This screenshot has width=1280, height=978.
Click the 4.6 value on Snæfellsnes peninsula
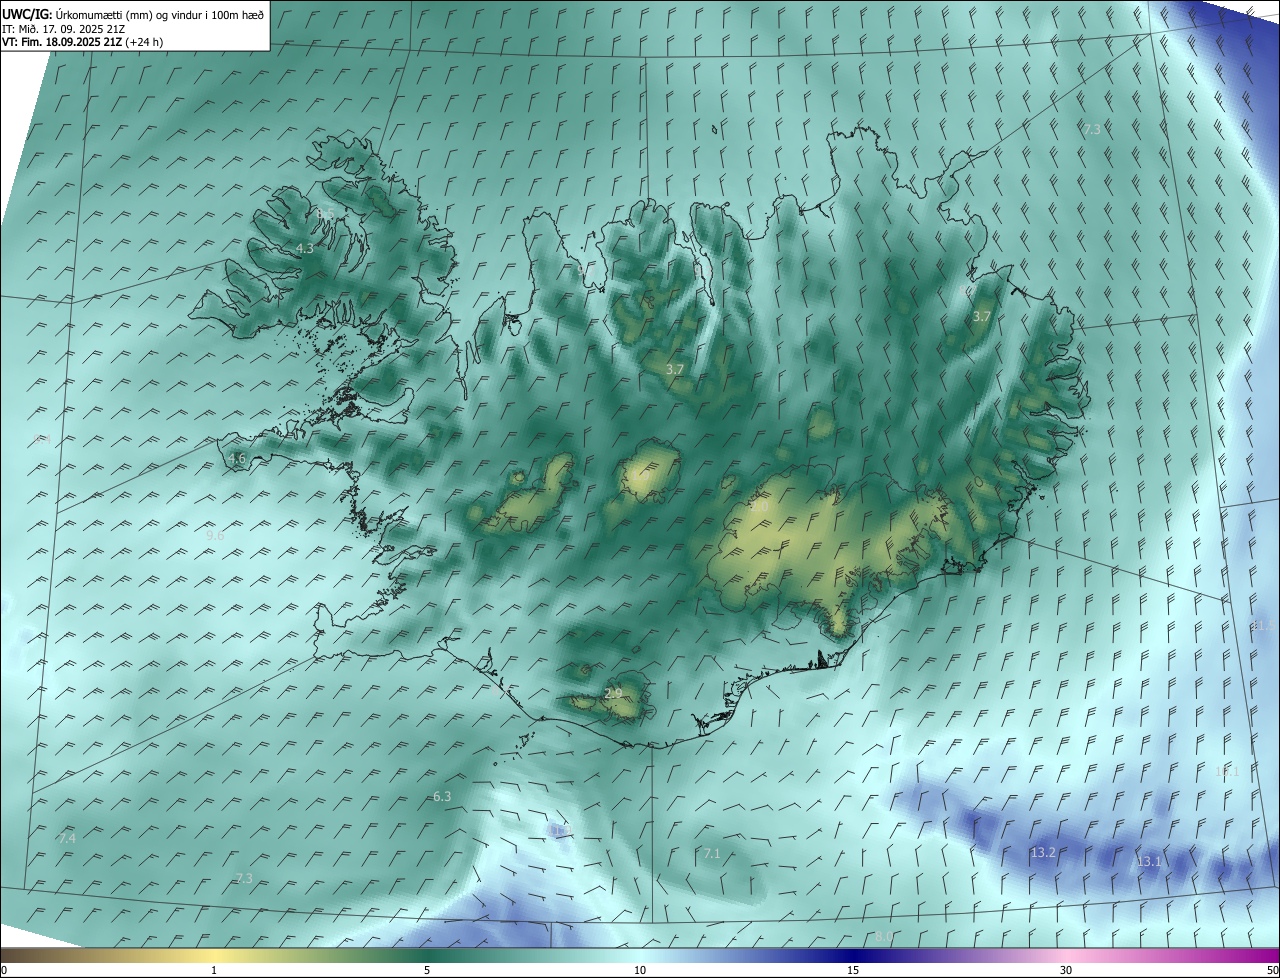click(x=237, y=459)
